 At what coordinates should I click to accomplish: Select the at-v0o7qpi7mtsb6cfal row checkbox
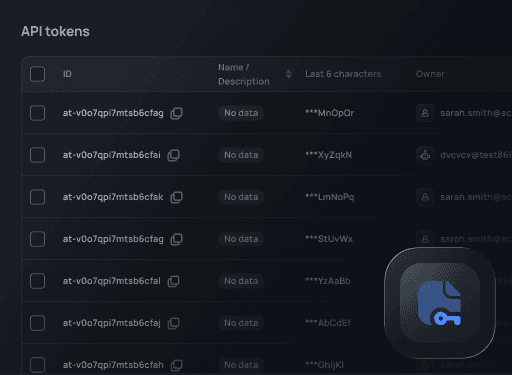37,281
